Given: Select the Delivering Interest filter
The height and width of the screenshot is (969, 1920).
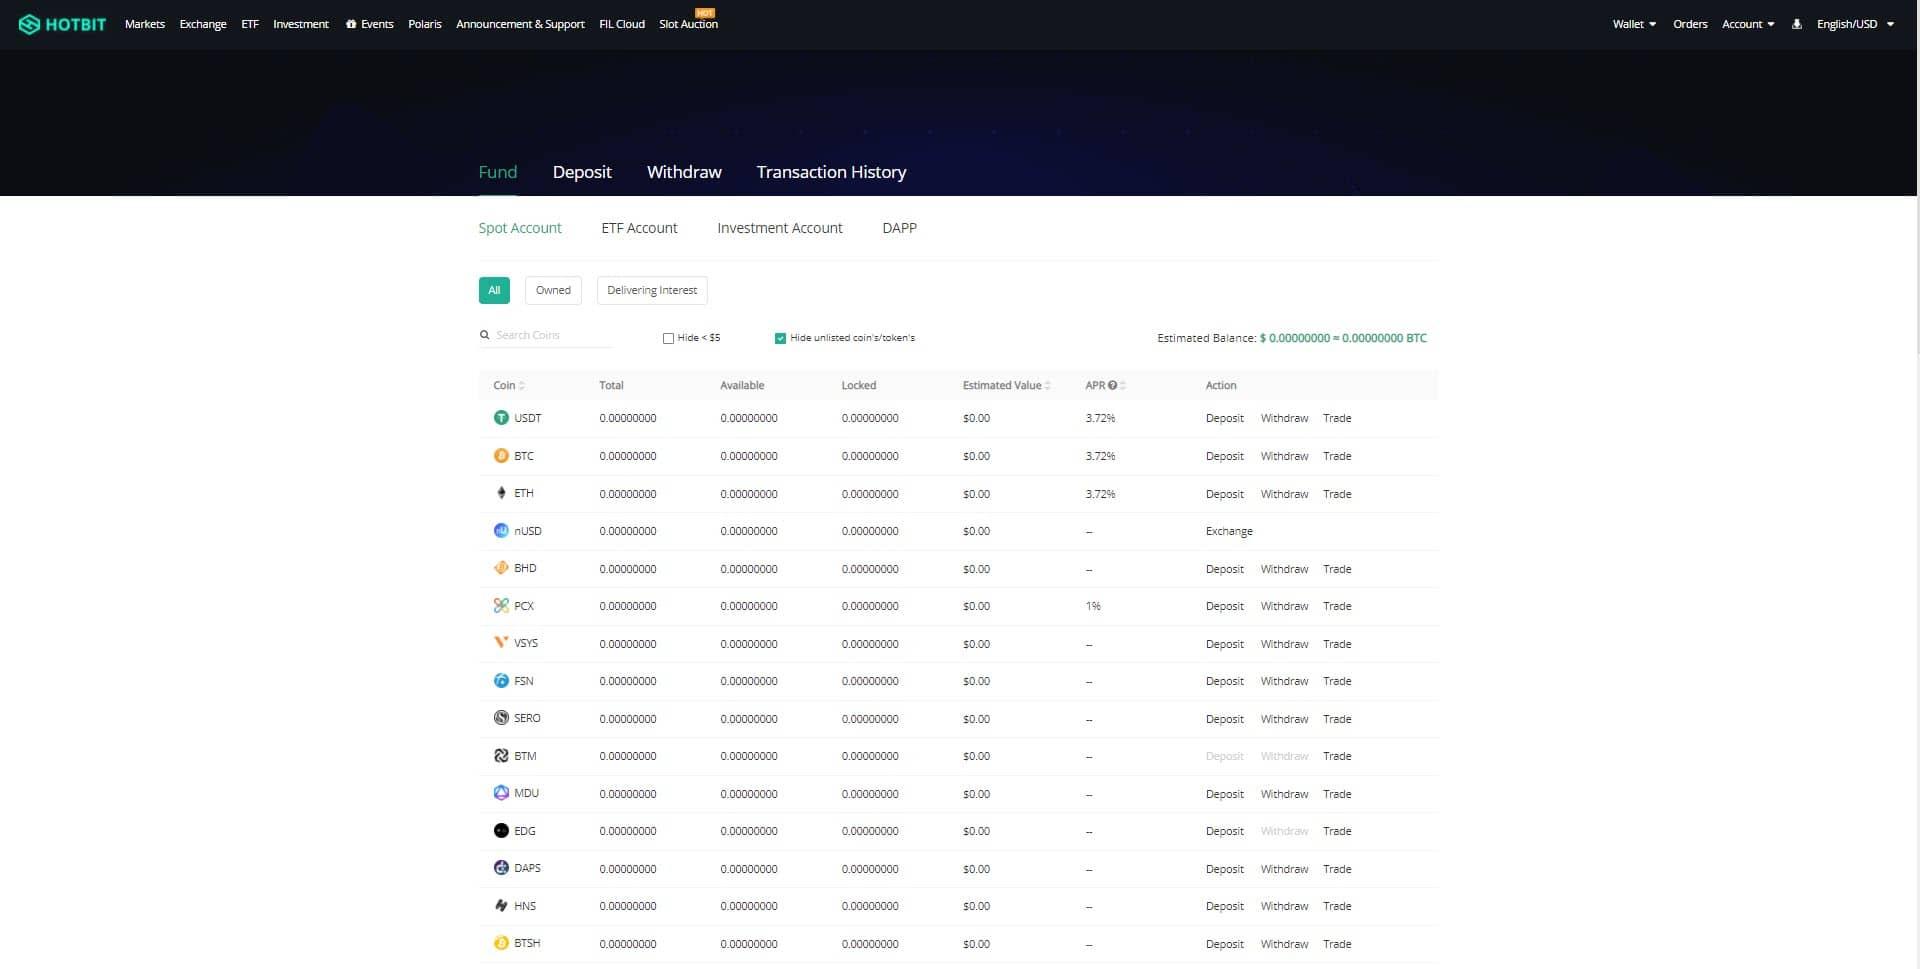Looking at the screenshot, I should [x=652, y=290].
